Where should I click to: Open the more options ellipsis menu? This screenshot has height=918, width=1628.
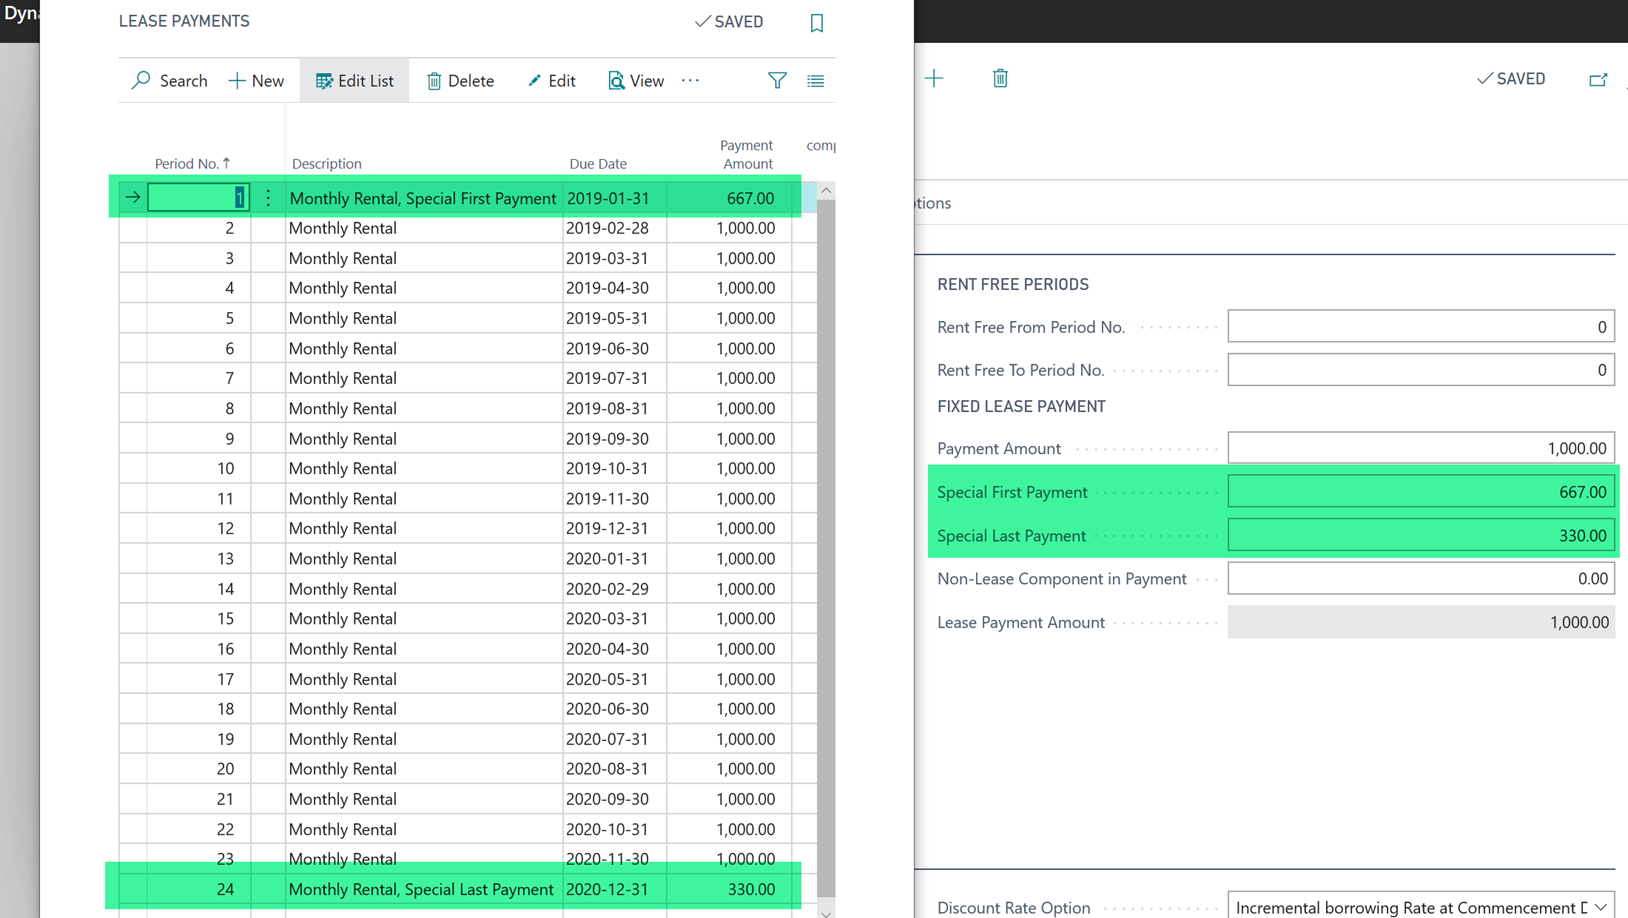click(x=690, y=80)
